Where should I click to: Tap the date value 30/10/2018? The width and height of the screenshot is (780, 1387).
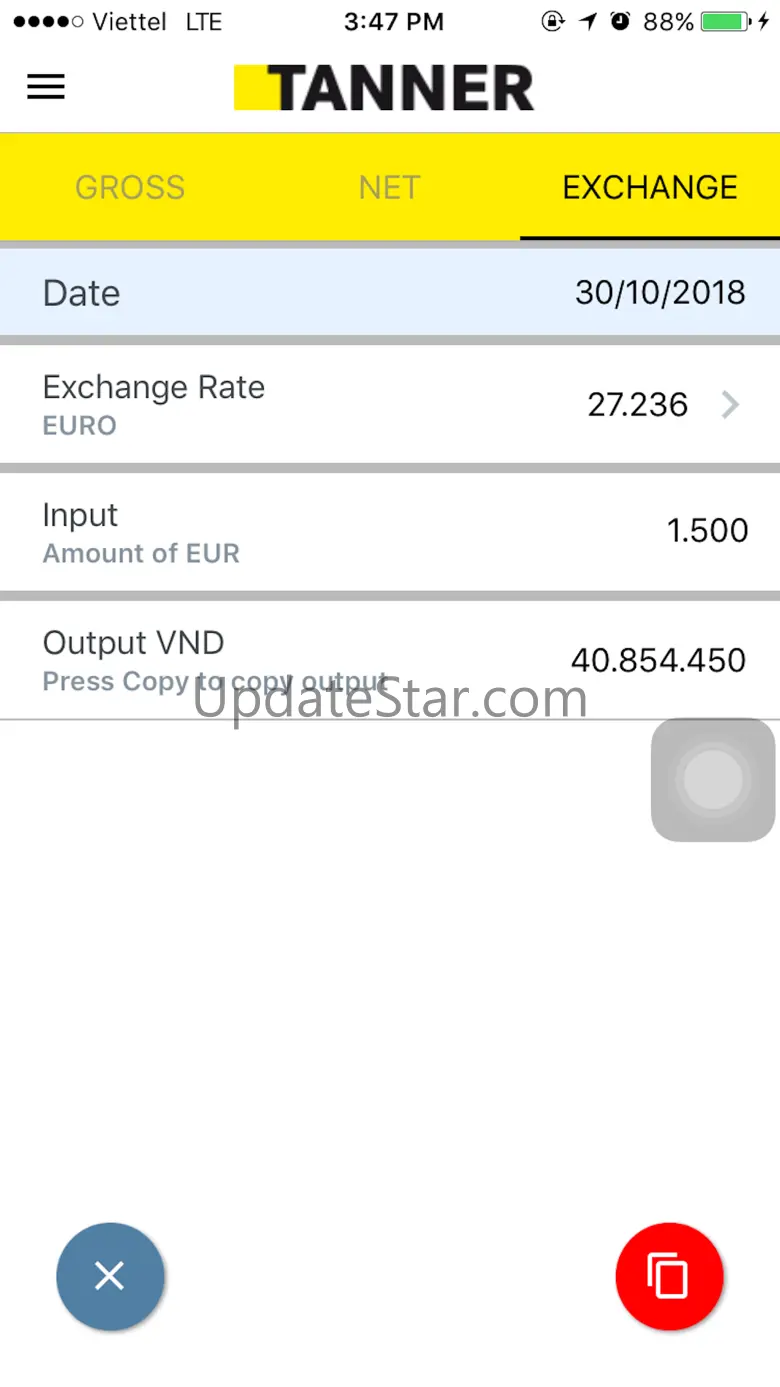point(660,293)
